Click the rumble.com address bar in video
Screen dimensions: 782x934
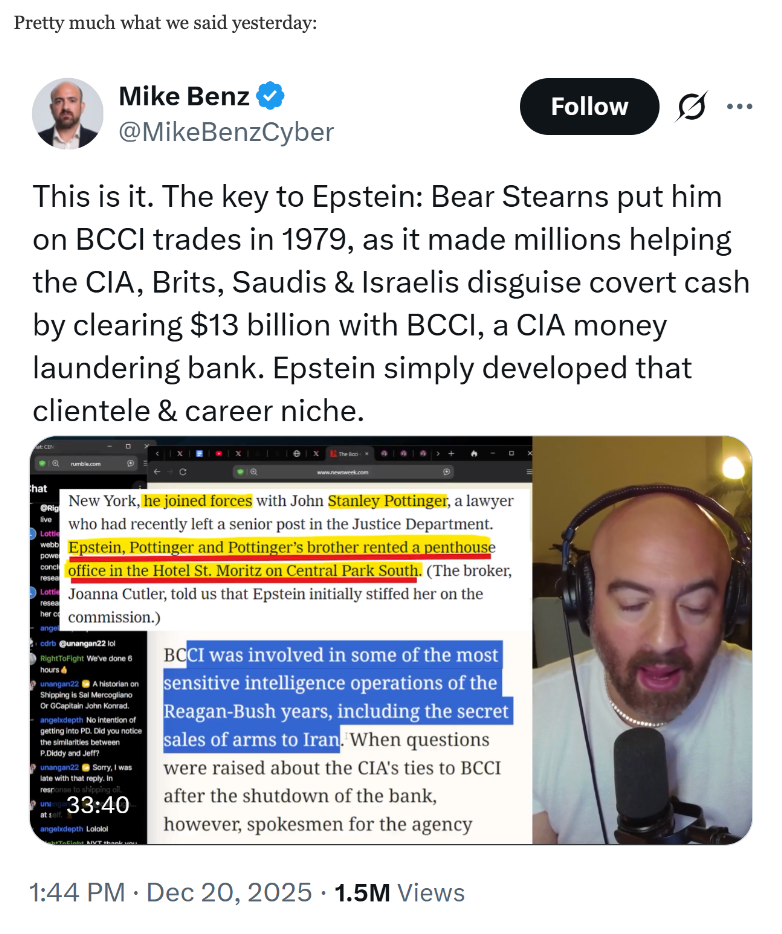tap(86, 463)
